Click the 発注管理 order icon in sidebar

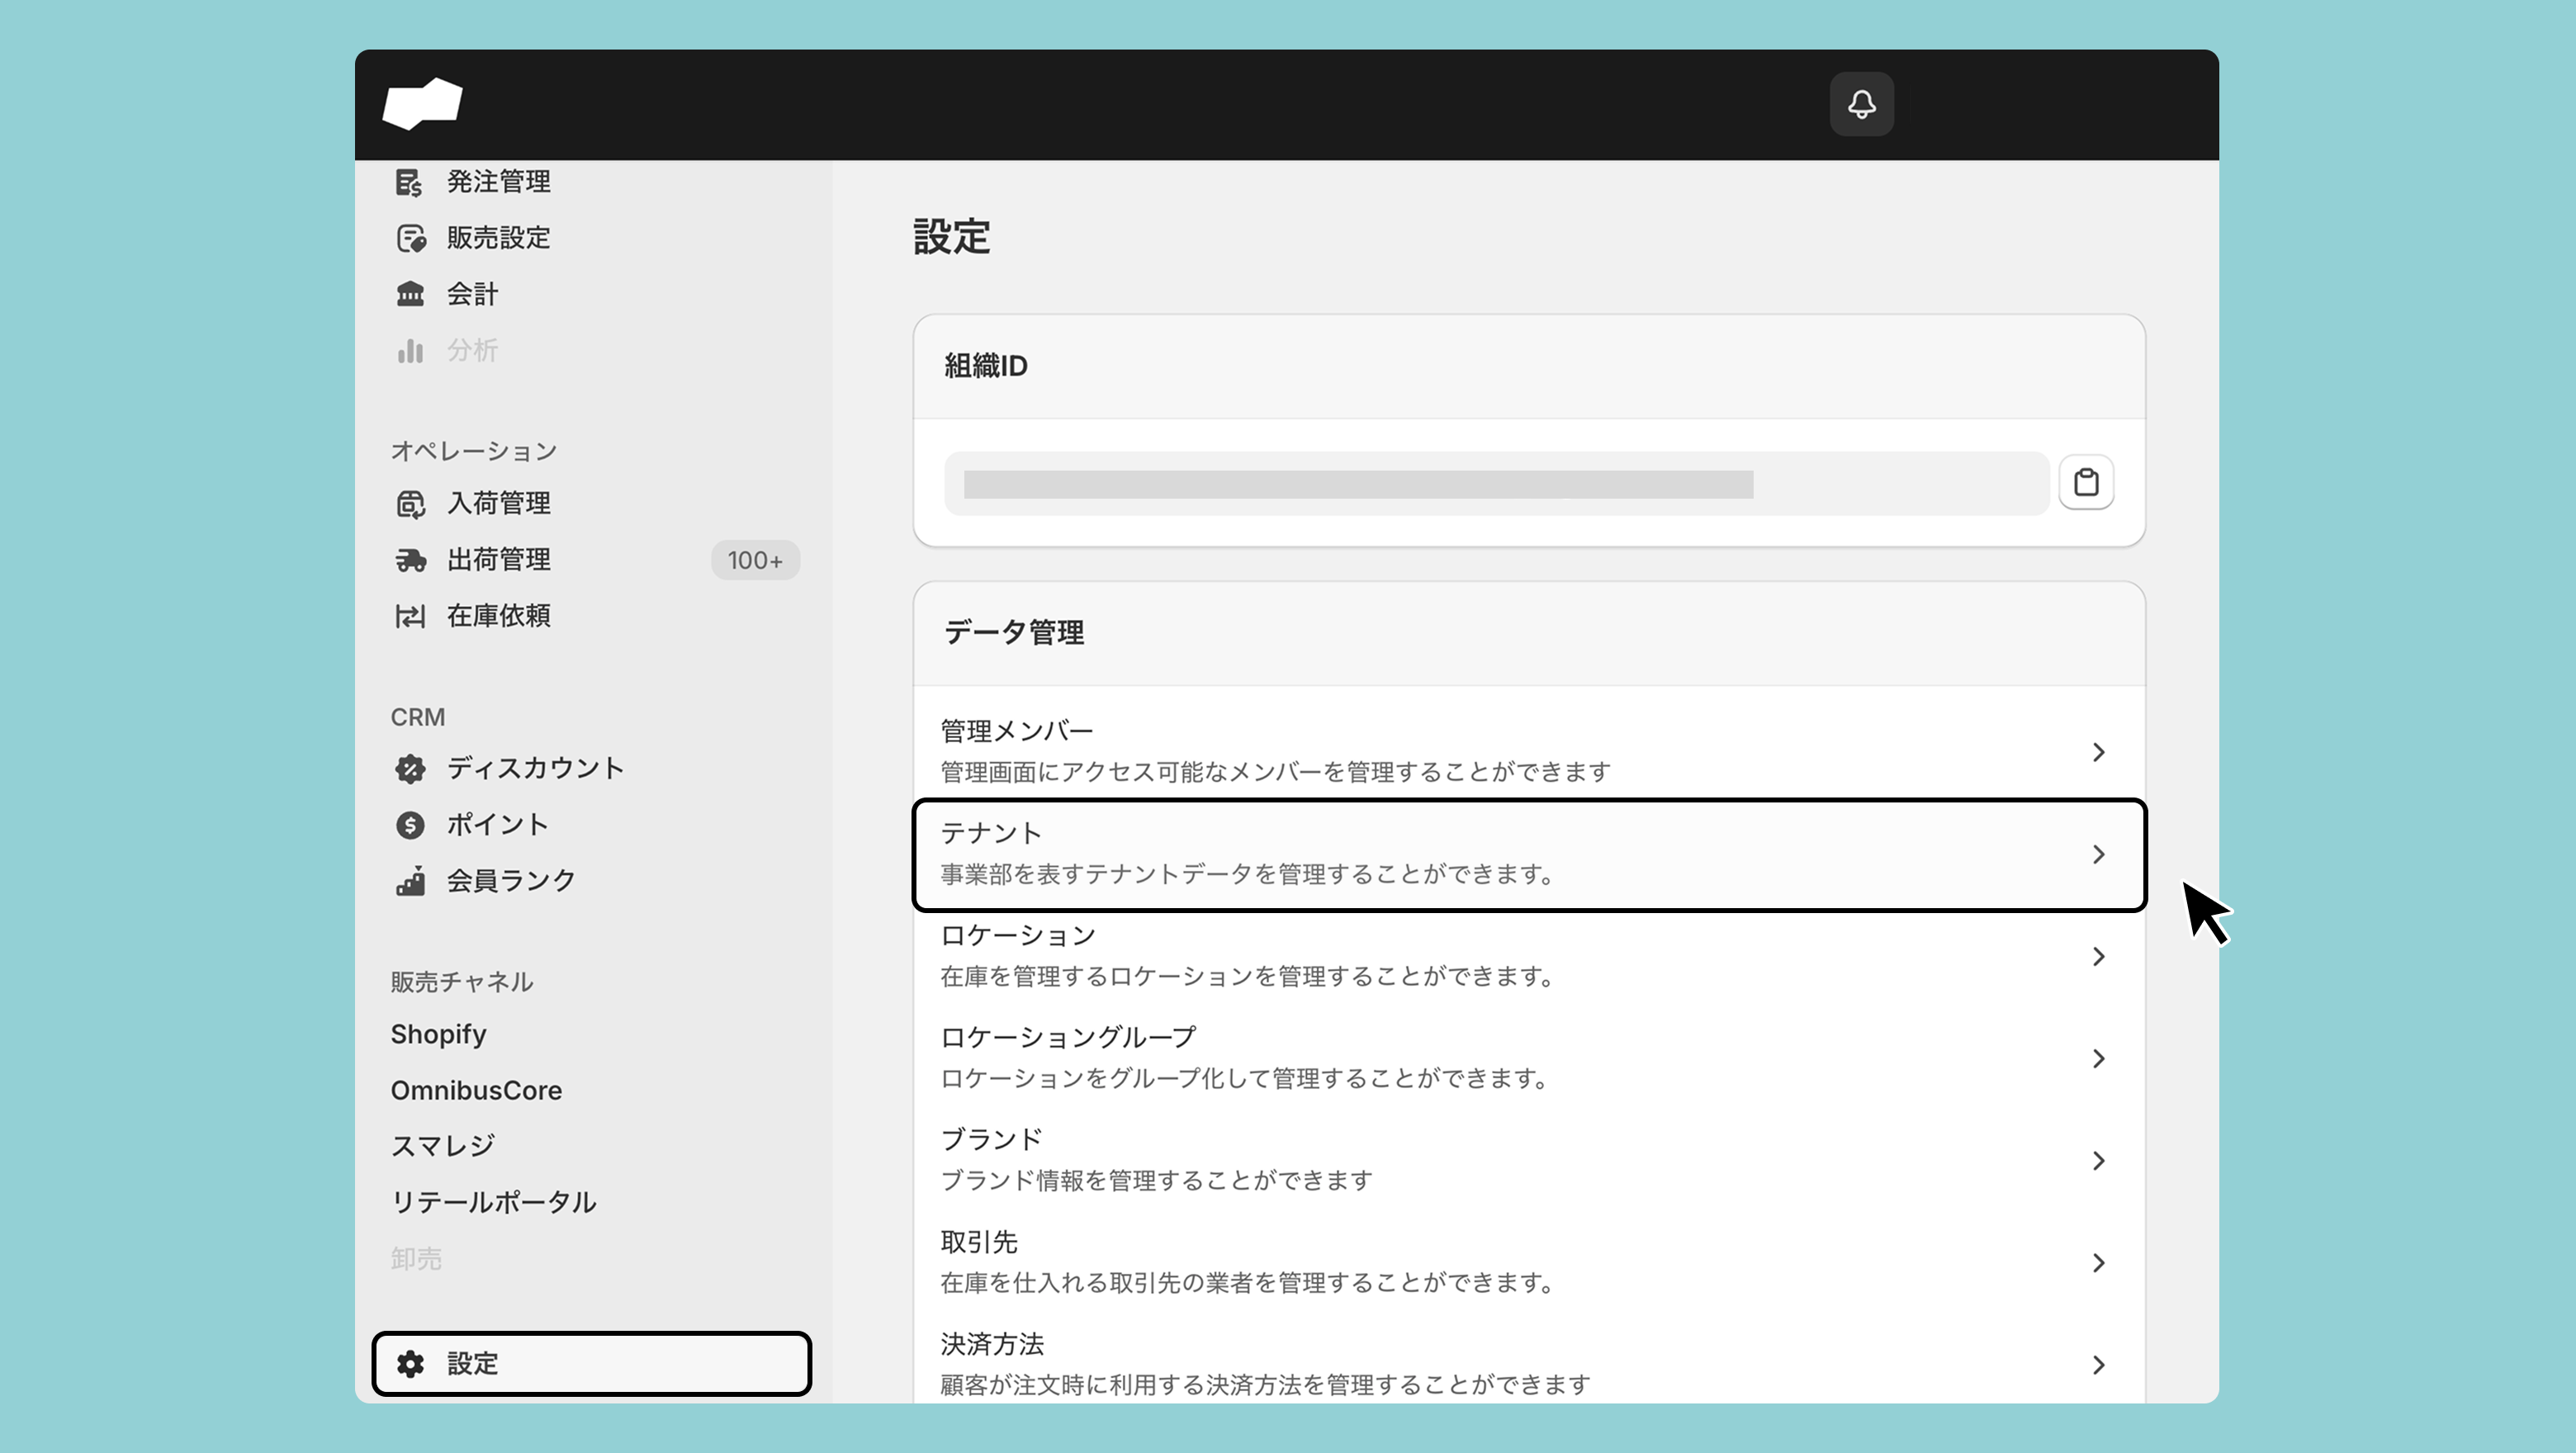click(x=409, y=182)
